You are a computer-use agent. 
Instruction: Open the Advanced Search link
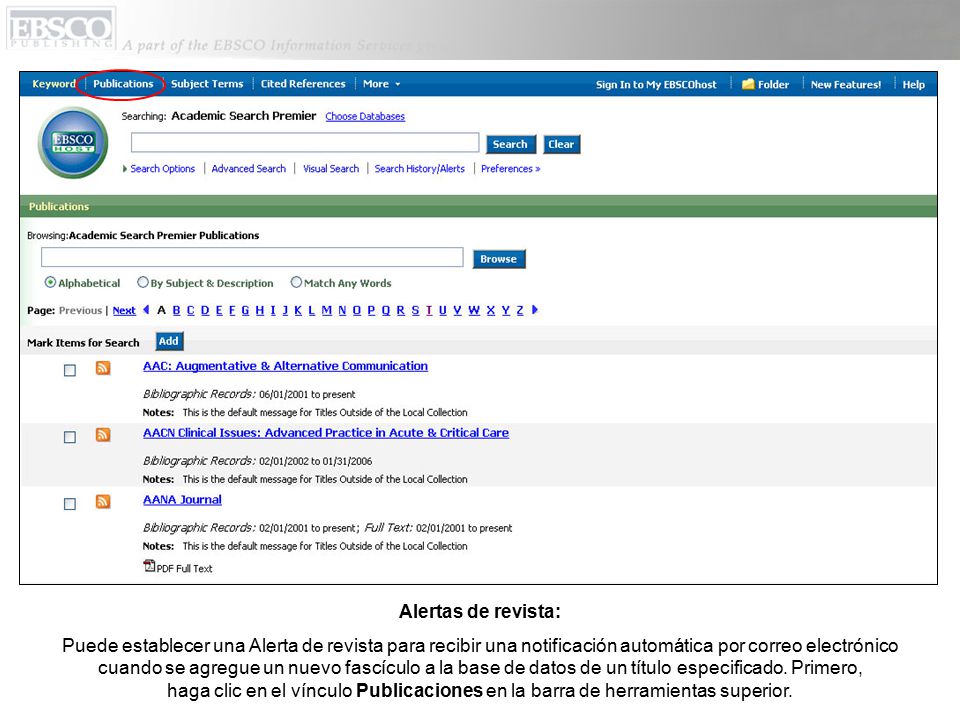(x=249, y=168)
